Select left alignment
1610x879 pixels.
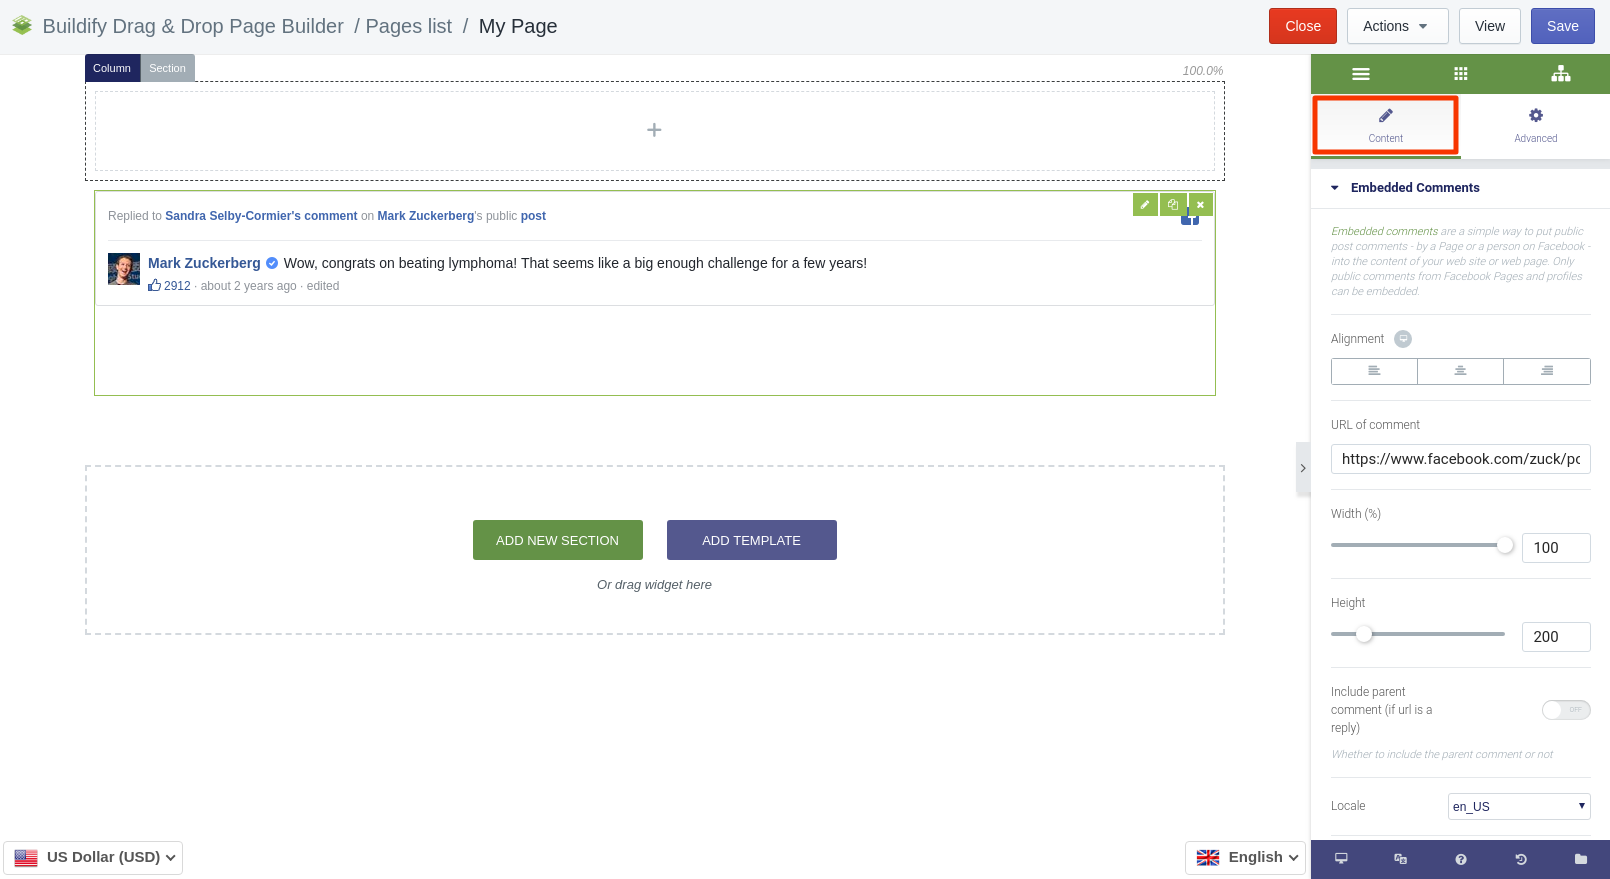click(1374, 371)
